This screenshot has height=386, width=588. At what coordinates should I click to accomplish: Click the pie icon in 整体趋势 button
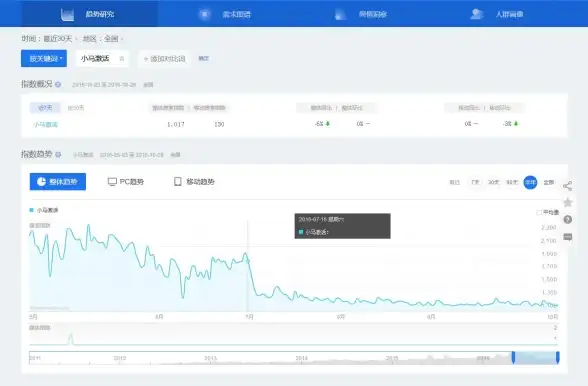click(41, 182)
